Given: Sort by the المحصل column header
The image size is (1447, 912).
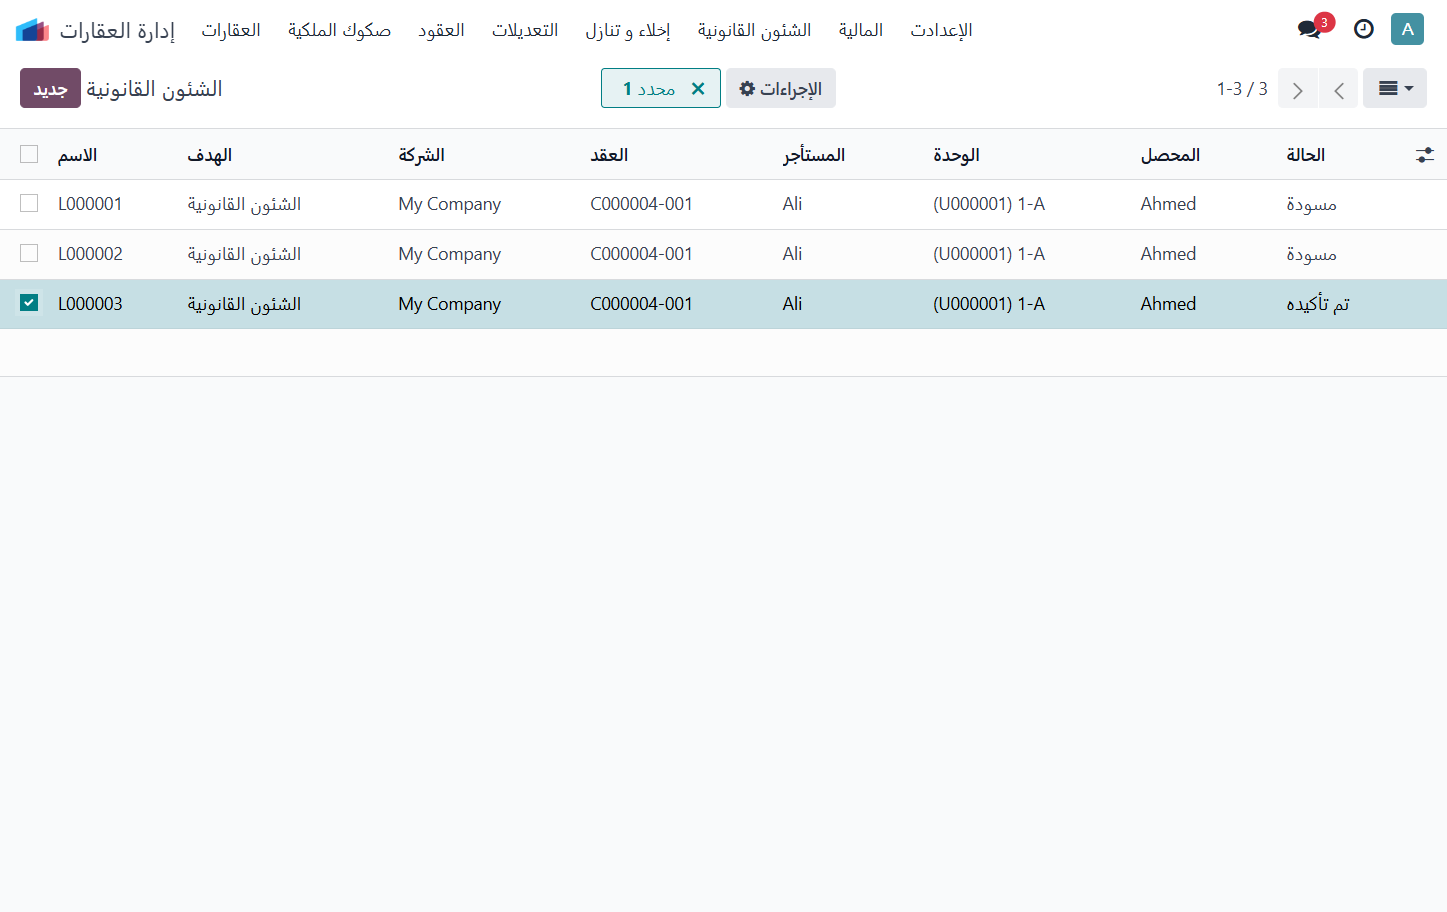Looking at the screenshot, I should tap(1170, 155).
